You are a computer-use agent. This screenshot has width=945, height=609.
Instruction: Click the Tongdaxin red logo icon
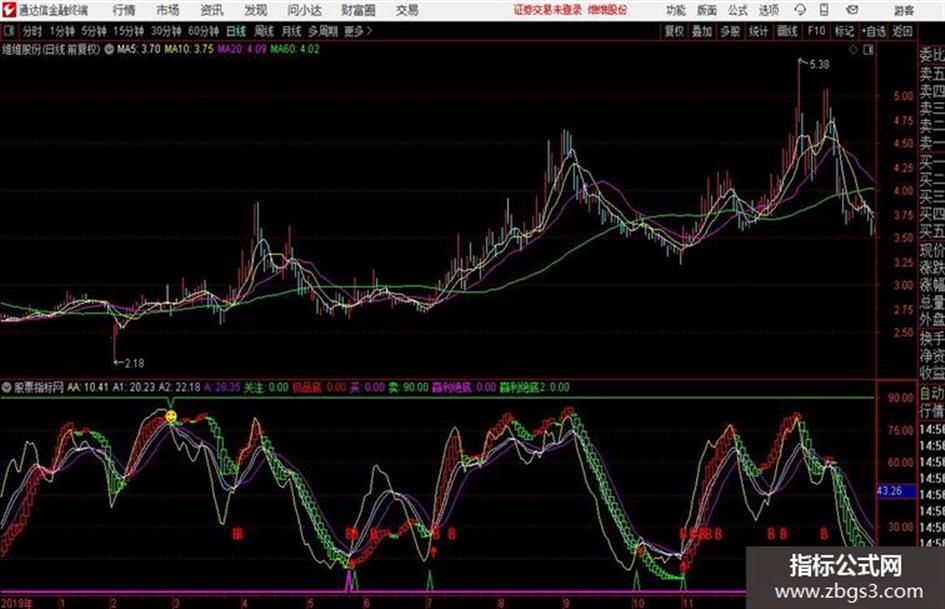tap(8, 10)
